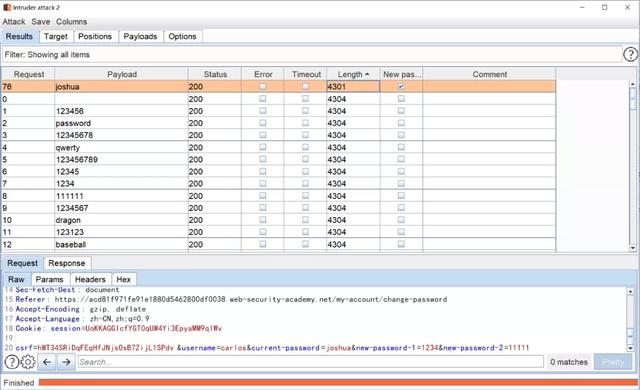Toggle Error checkbox for password row
This screenshot has width=640, height=390.
click(262, 123)
